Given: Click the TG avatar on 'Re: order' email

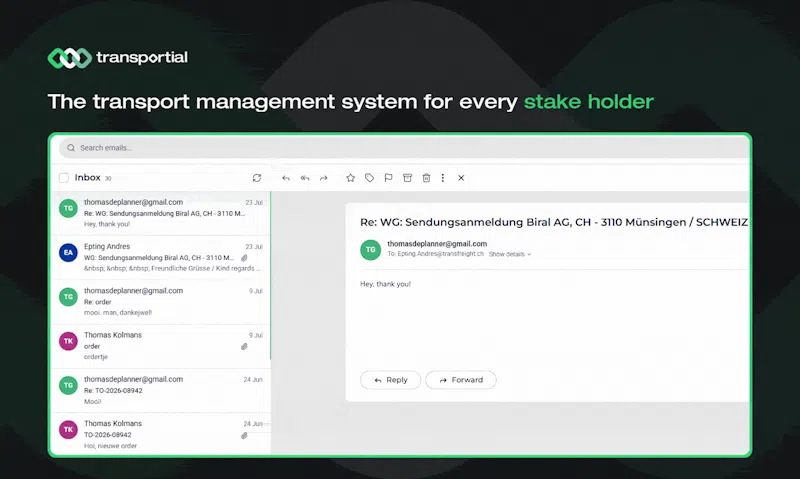Looking at the screenshot, I should coord(68,297).
